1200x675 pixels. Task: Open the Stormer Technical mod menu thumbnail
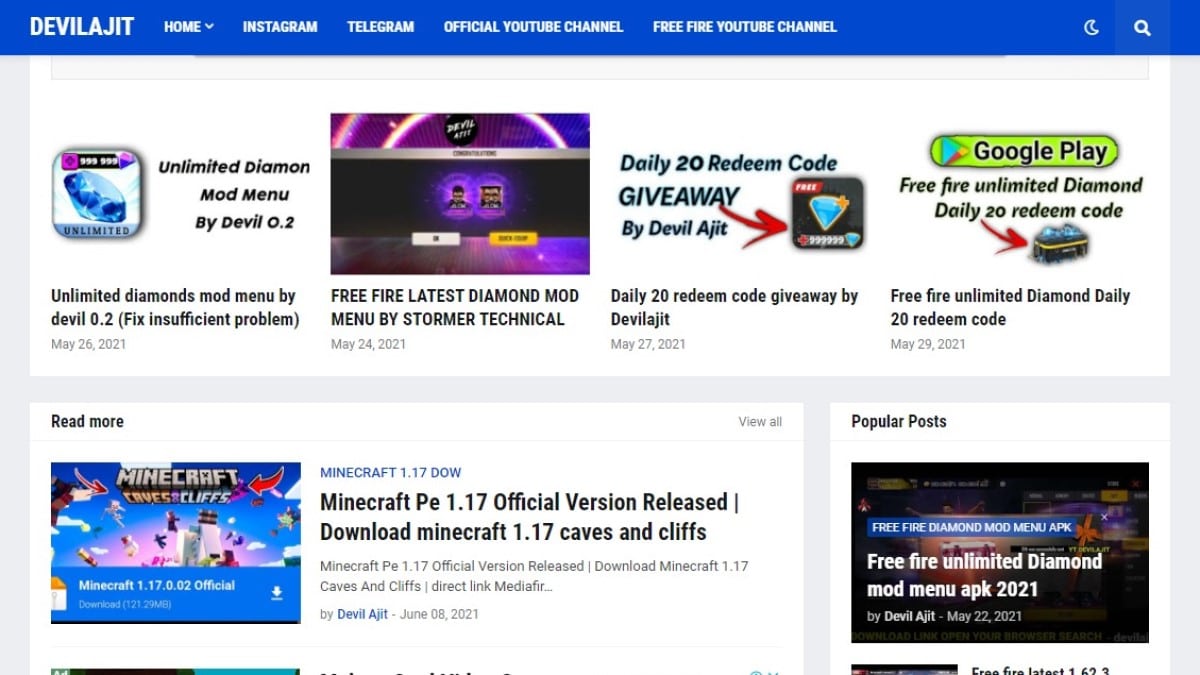[460, 194]
